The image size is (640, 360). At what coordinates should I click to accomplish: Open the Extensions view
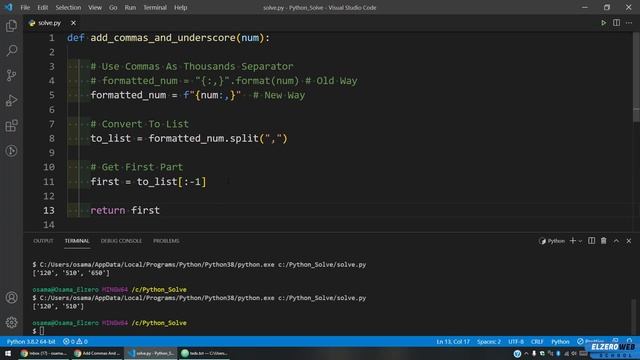pos(11,126)
